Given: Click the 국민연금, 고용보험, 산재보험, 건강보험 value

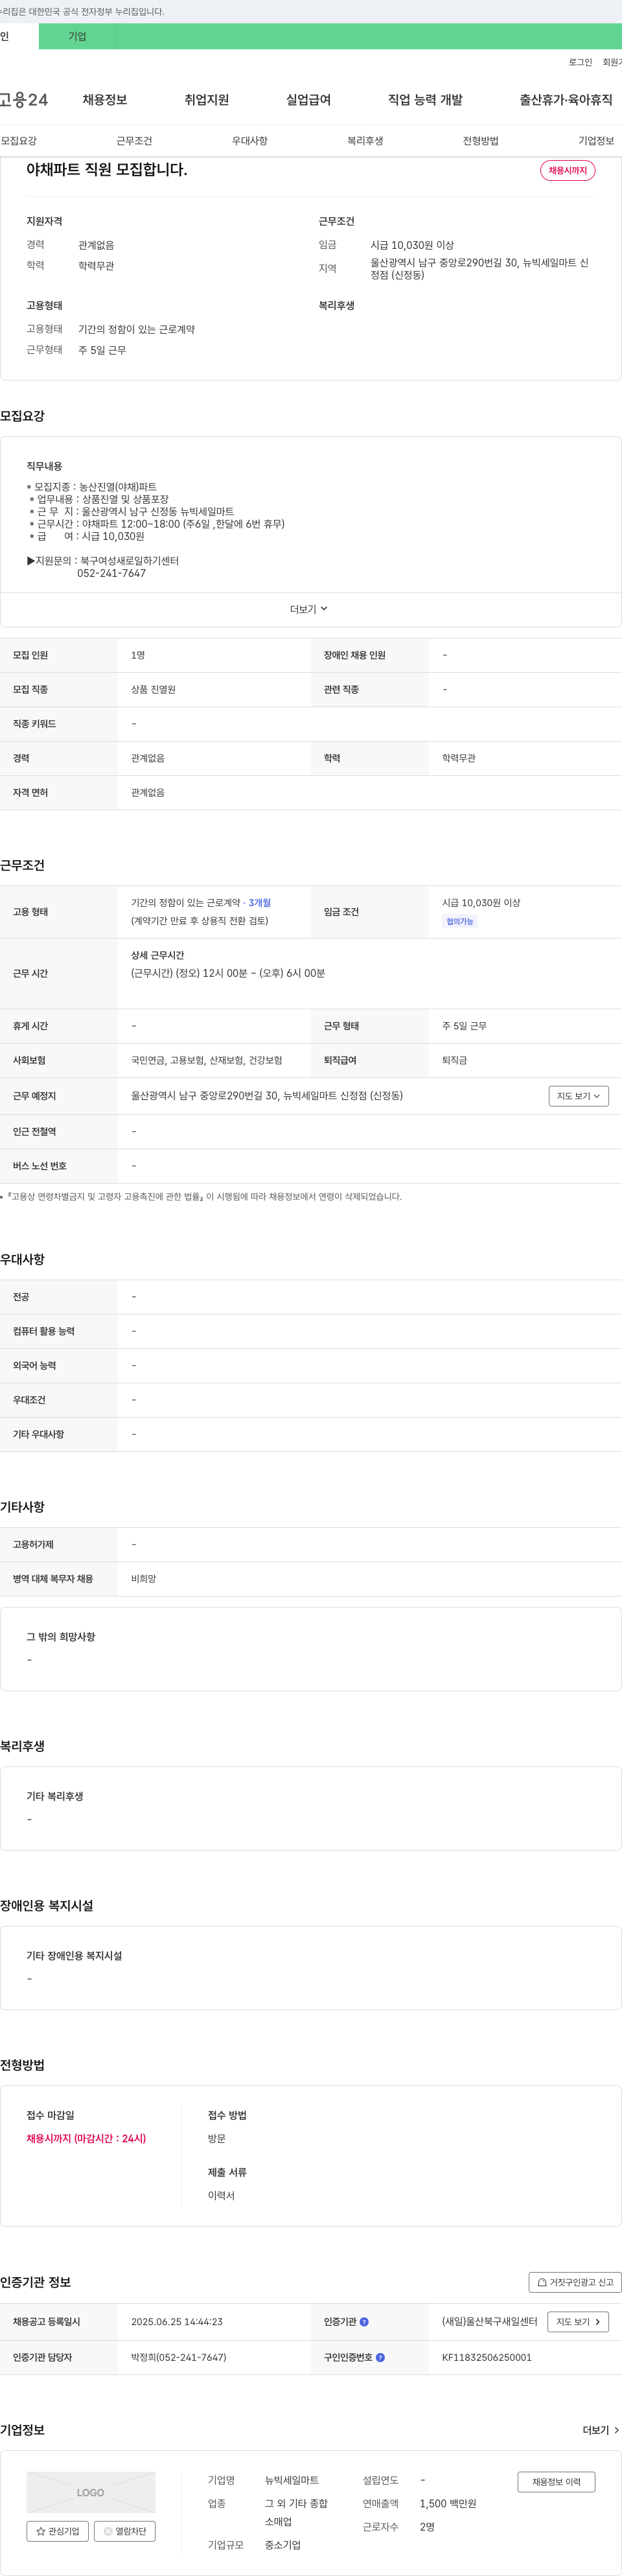Looking at the screenshot, I should click(x=207, y=1060).
